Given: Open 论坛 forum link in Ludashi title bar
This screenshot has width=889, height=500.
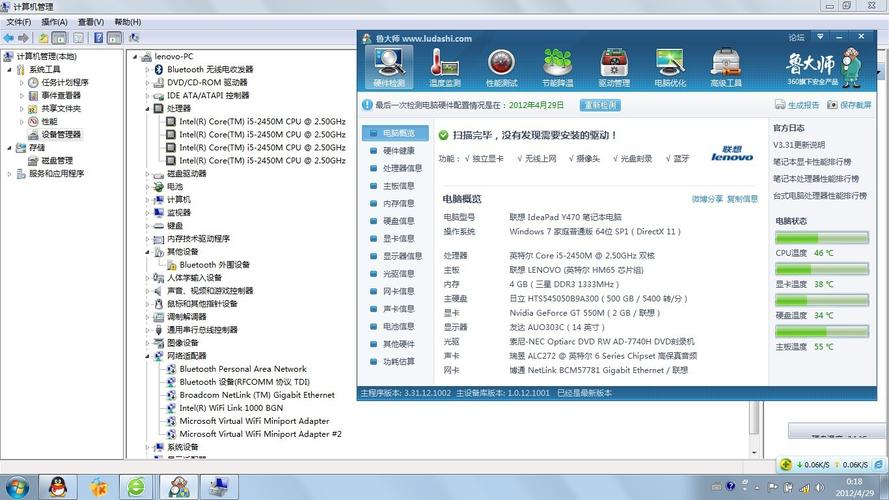Looking at the screenshot, I should [x=797, y=37].
